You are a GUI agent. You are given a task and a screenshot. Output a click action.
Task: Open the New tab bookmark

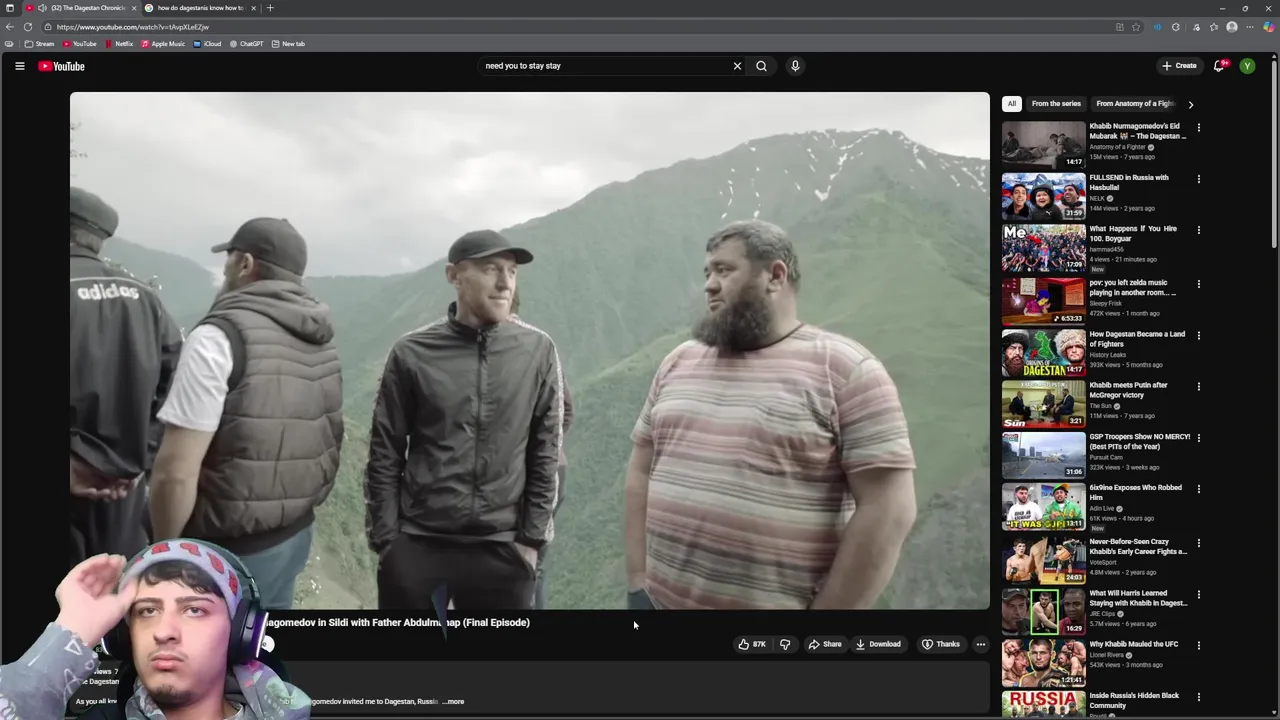pos(289,44)
